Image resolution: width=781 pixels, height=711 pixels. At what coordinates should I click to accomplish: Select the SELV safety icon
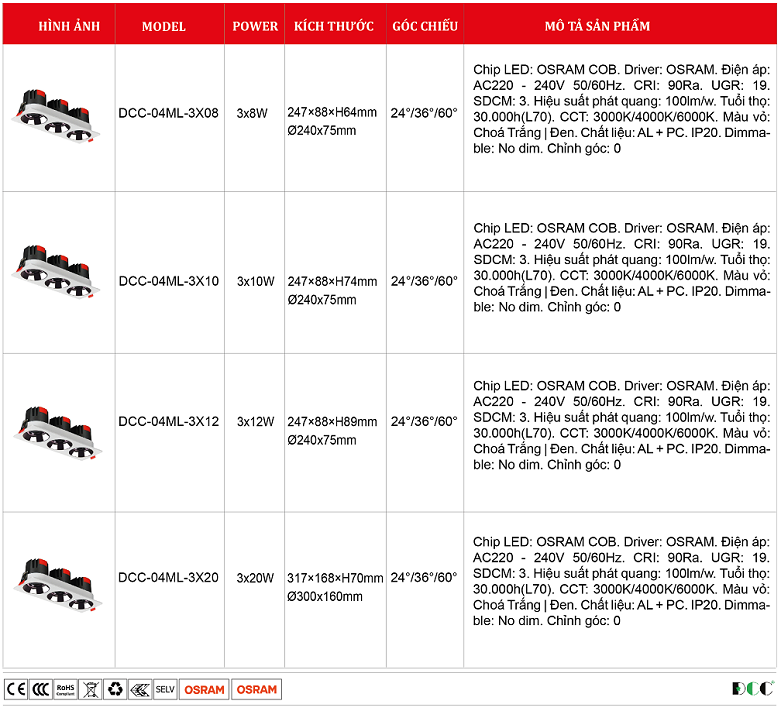coord(165,689)
